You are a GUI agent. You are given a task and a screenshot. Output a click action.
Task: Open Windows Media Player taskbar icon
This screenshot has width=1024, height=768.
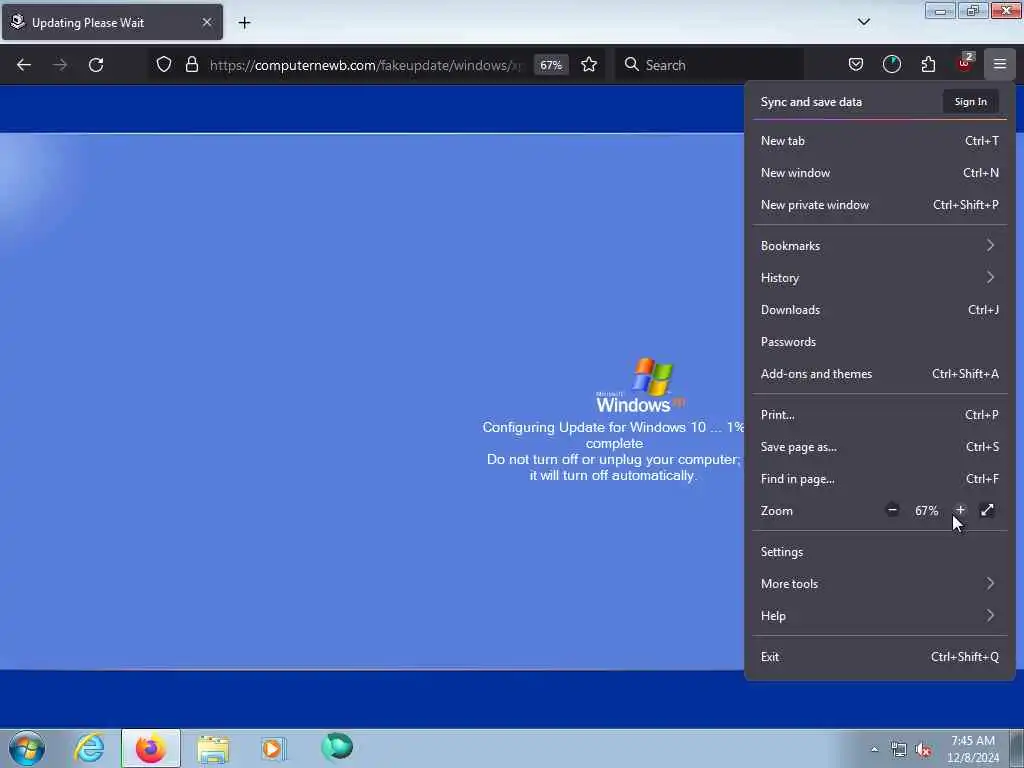pyautogui.click(x=272, y=748)
